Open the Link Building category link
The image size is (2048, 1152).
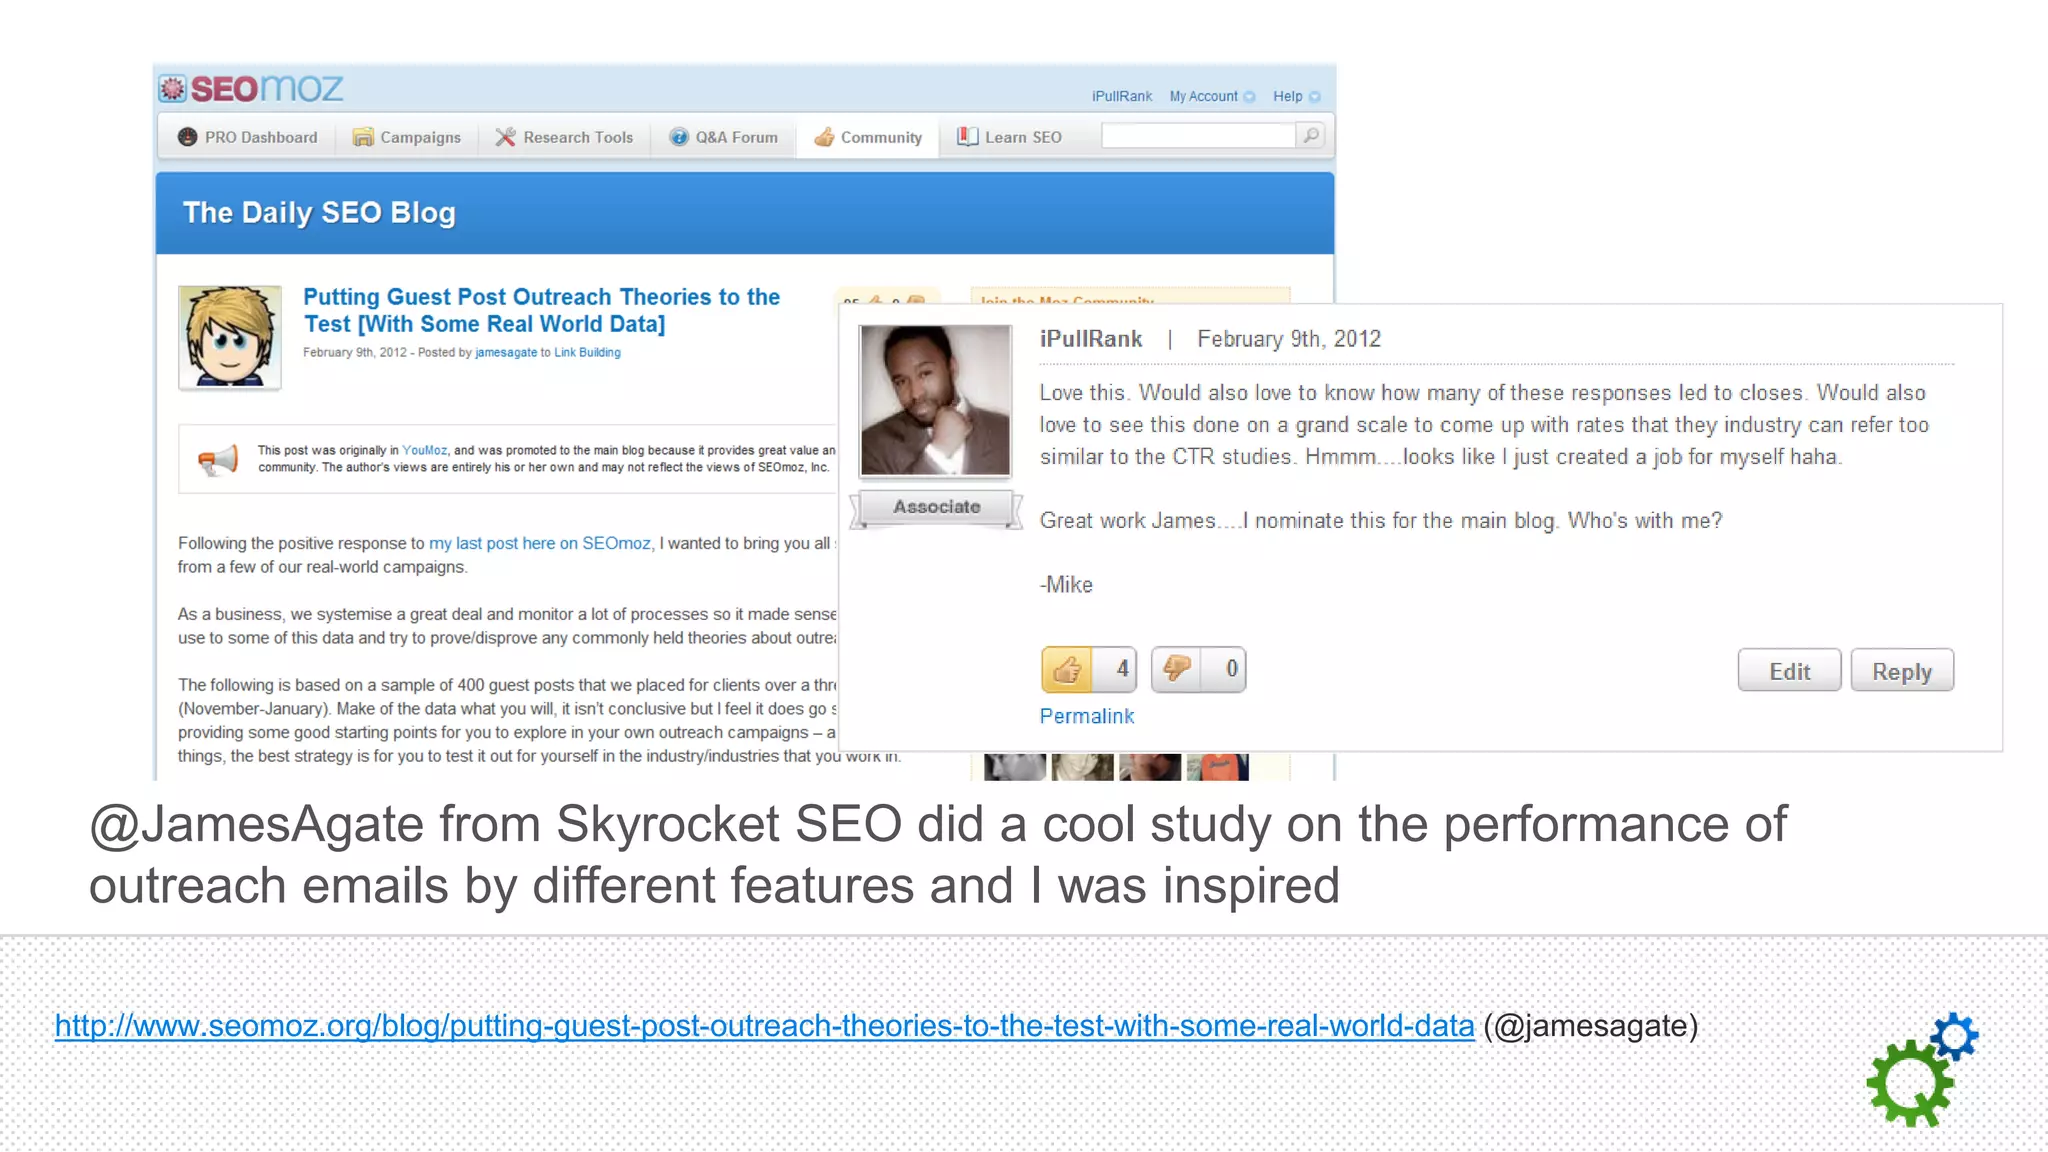point(587,352)
